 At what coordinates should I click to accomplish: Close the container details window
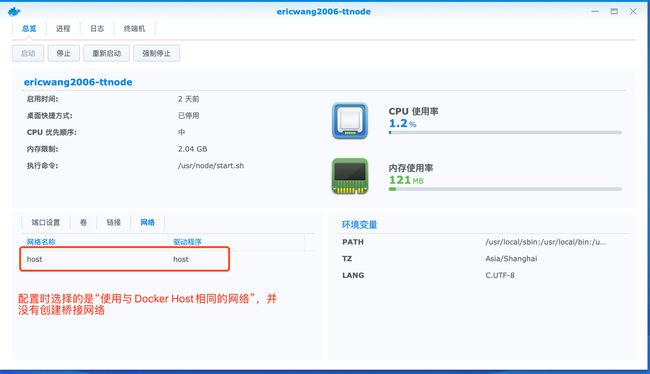click(x=633, y=11)
